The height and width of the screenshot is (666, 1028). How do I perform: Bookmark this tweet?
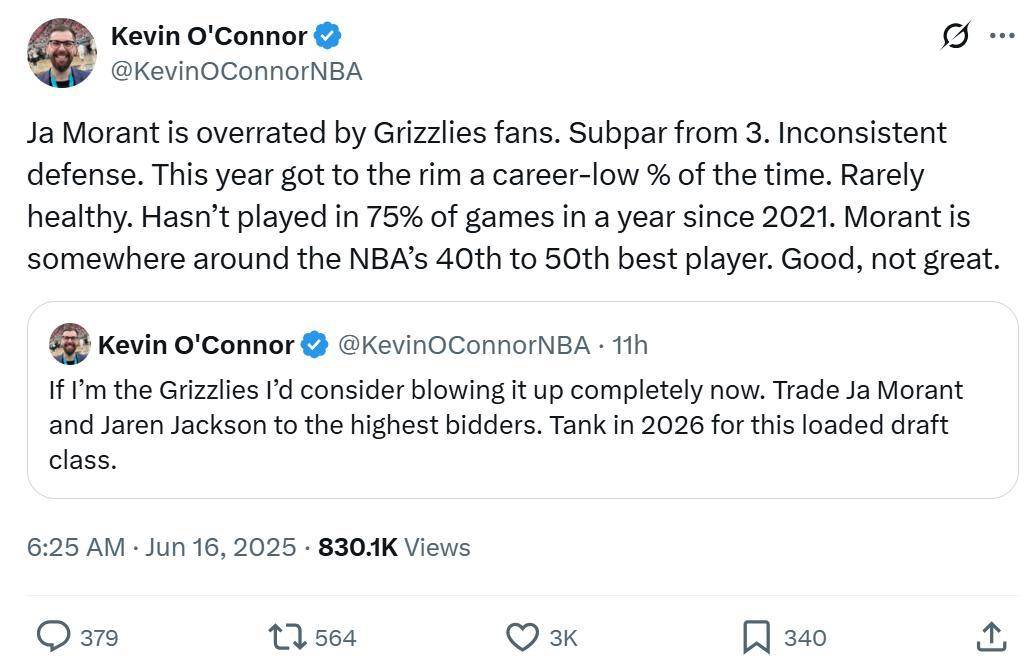755,636
